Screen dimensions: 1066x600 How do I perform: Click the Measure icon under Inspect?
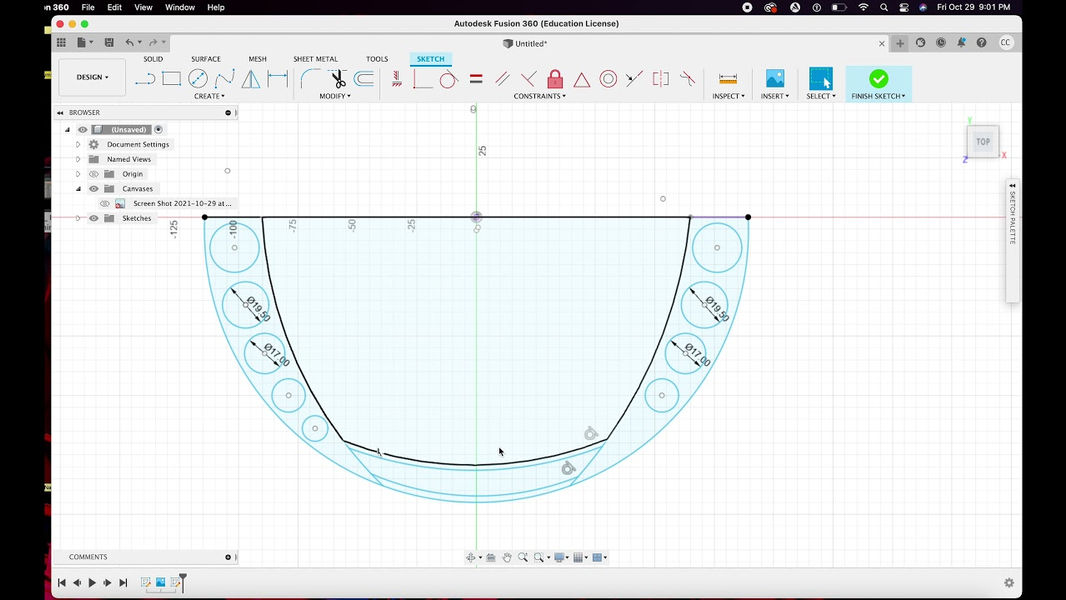coord(727,79)
